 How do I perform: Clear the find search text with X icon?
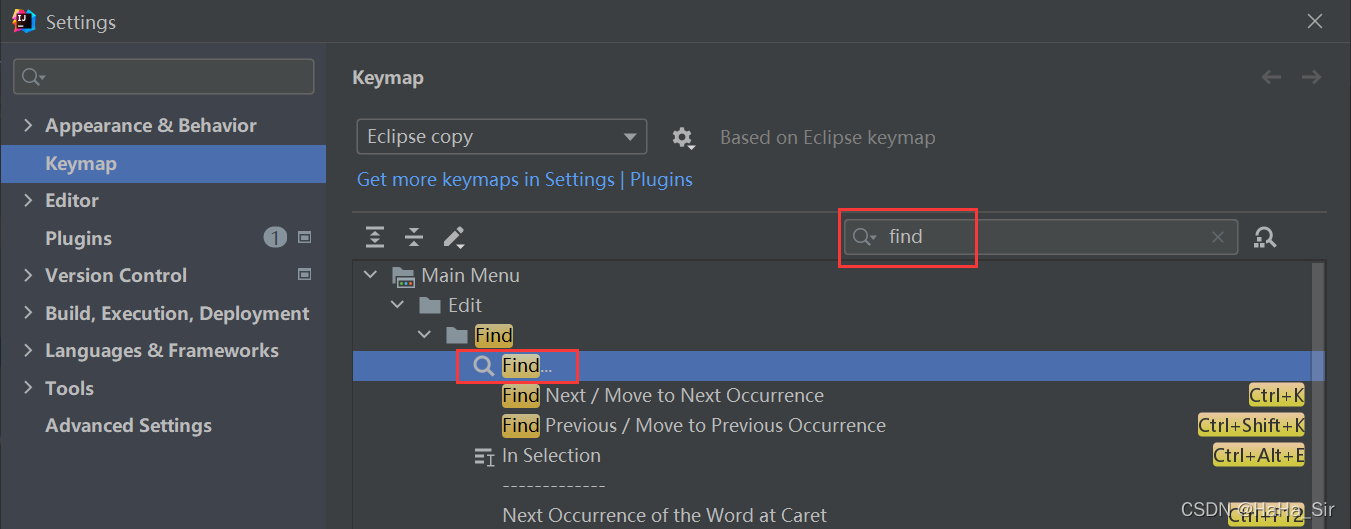(1217, 237)
